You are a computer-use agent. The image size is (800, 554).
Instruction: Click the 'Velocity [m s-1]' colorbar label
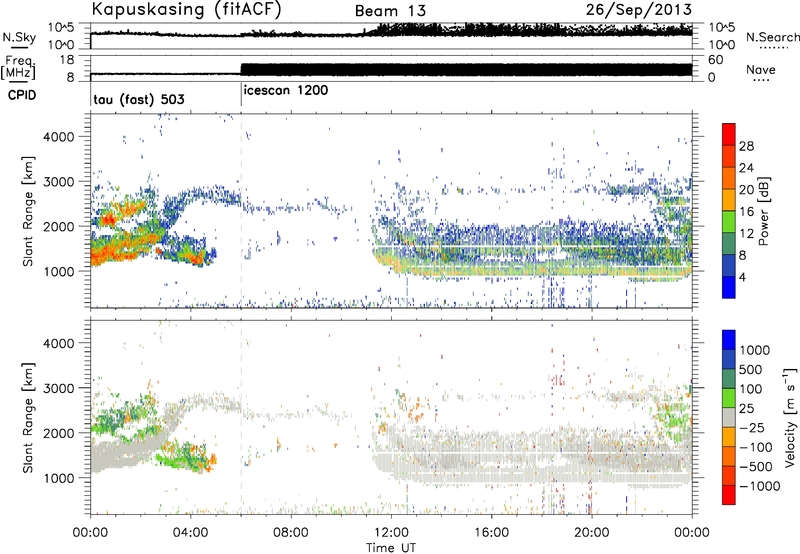790,416
